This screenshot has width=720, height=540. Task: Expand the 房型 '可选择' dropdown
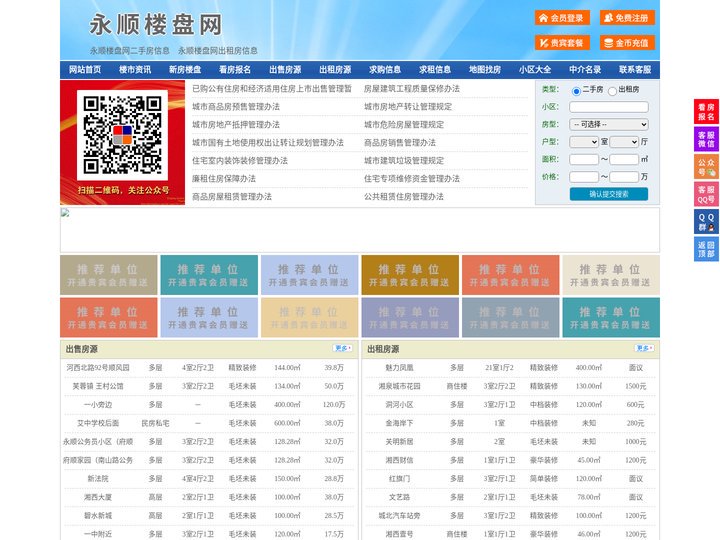(609, 124)
